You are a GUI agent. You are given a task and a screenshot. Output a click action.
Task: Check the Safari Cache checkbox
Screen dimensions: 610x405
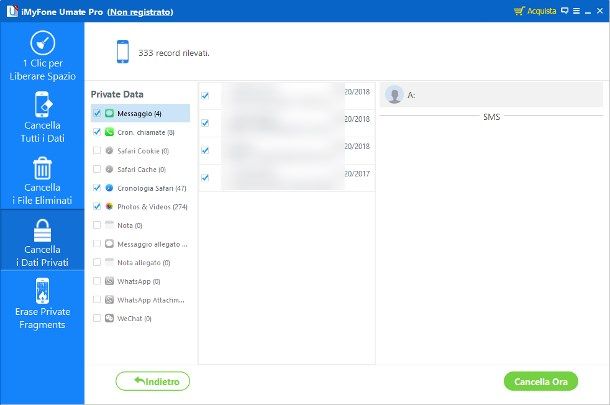click(97, 169)
